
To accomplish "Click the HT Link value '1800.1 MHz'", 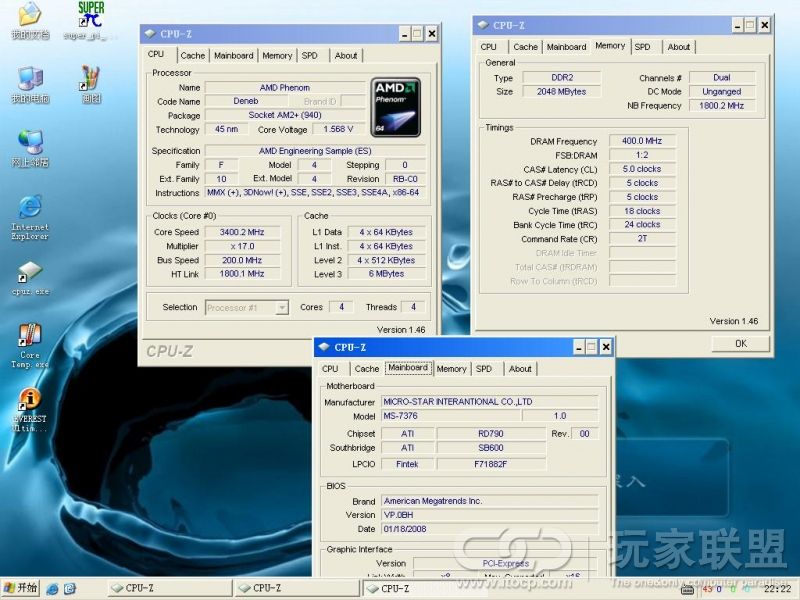I will [242, 274].
